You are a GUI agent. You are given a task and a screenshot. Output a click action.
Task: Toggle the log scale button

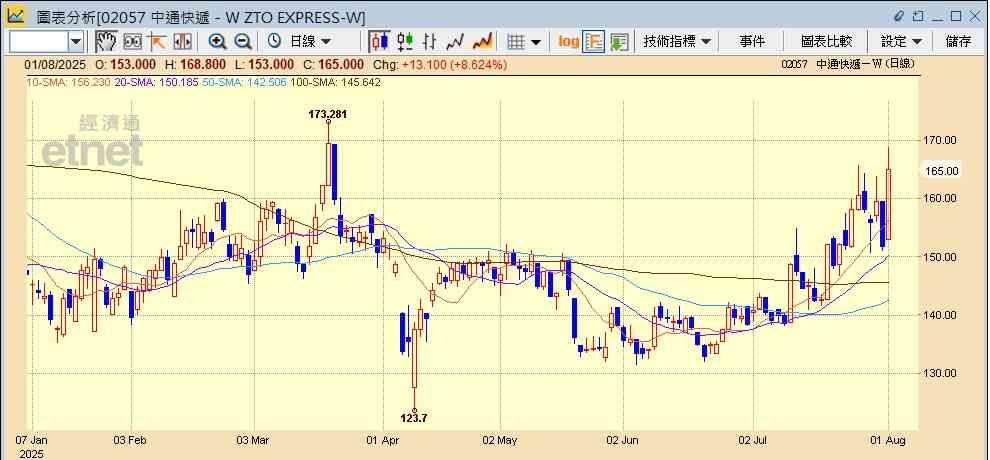point(568,42)
